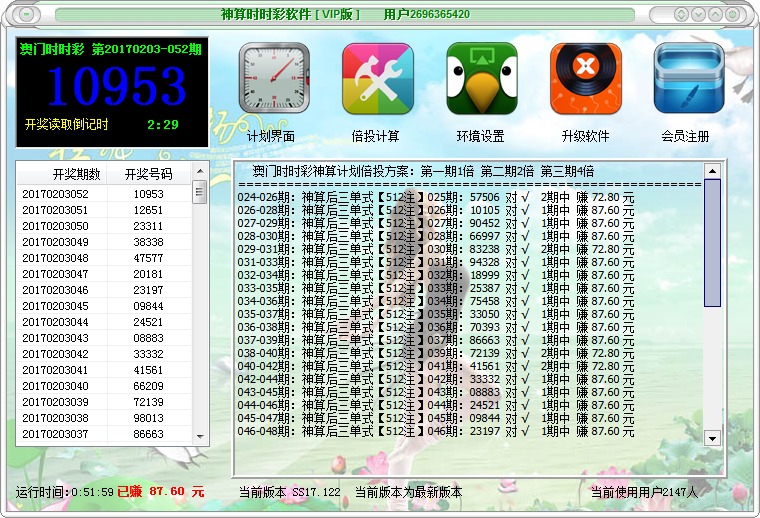Open the 倍投计算 tools icon
The width and height of the screenshot is (760, 518).
[x=378, y=78]
